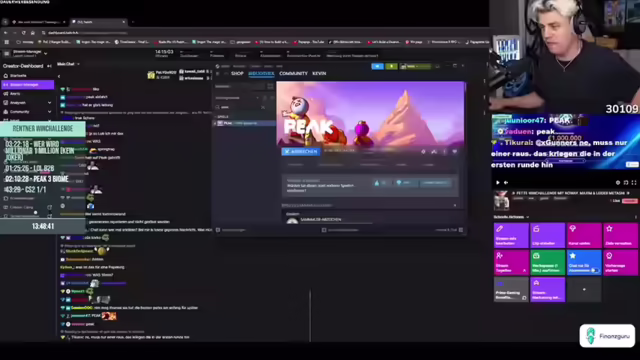Toggle Chat nur für Abonnenten switch
Viewport: 640px width, 360px height.
click(x=595, y=270)
